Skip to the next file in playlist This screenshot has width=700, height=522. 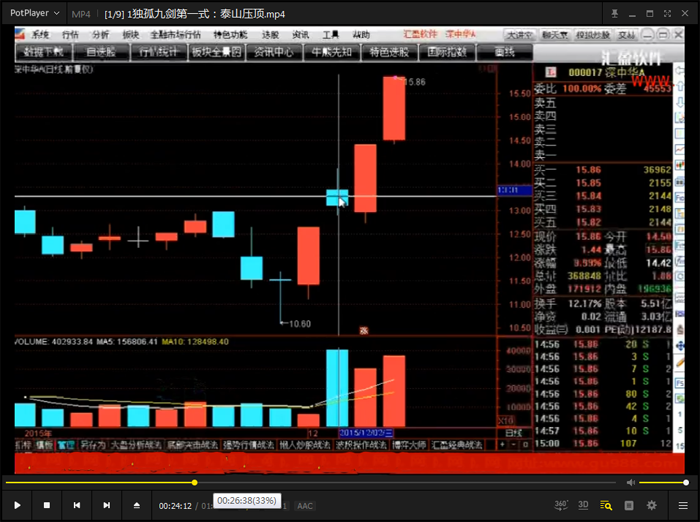pyautogui.click(x=106, y=505)
